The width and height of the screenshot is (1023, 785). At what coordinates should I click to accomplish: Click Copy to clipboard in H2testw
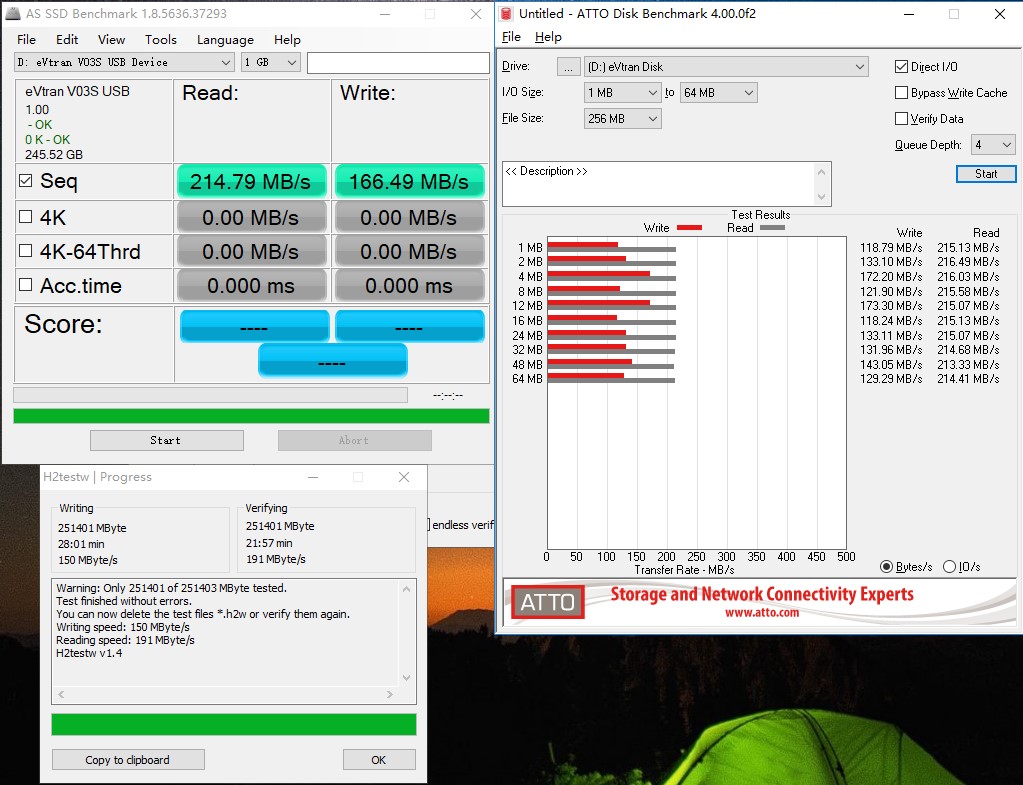pos(128,760)
